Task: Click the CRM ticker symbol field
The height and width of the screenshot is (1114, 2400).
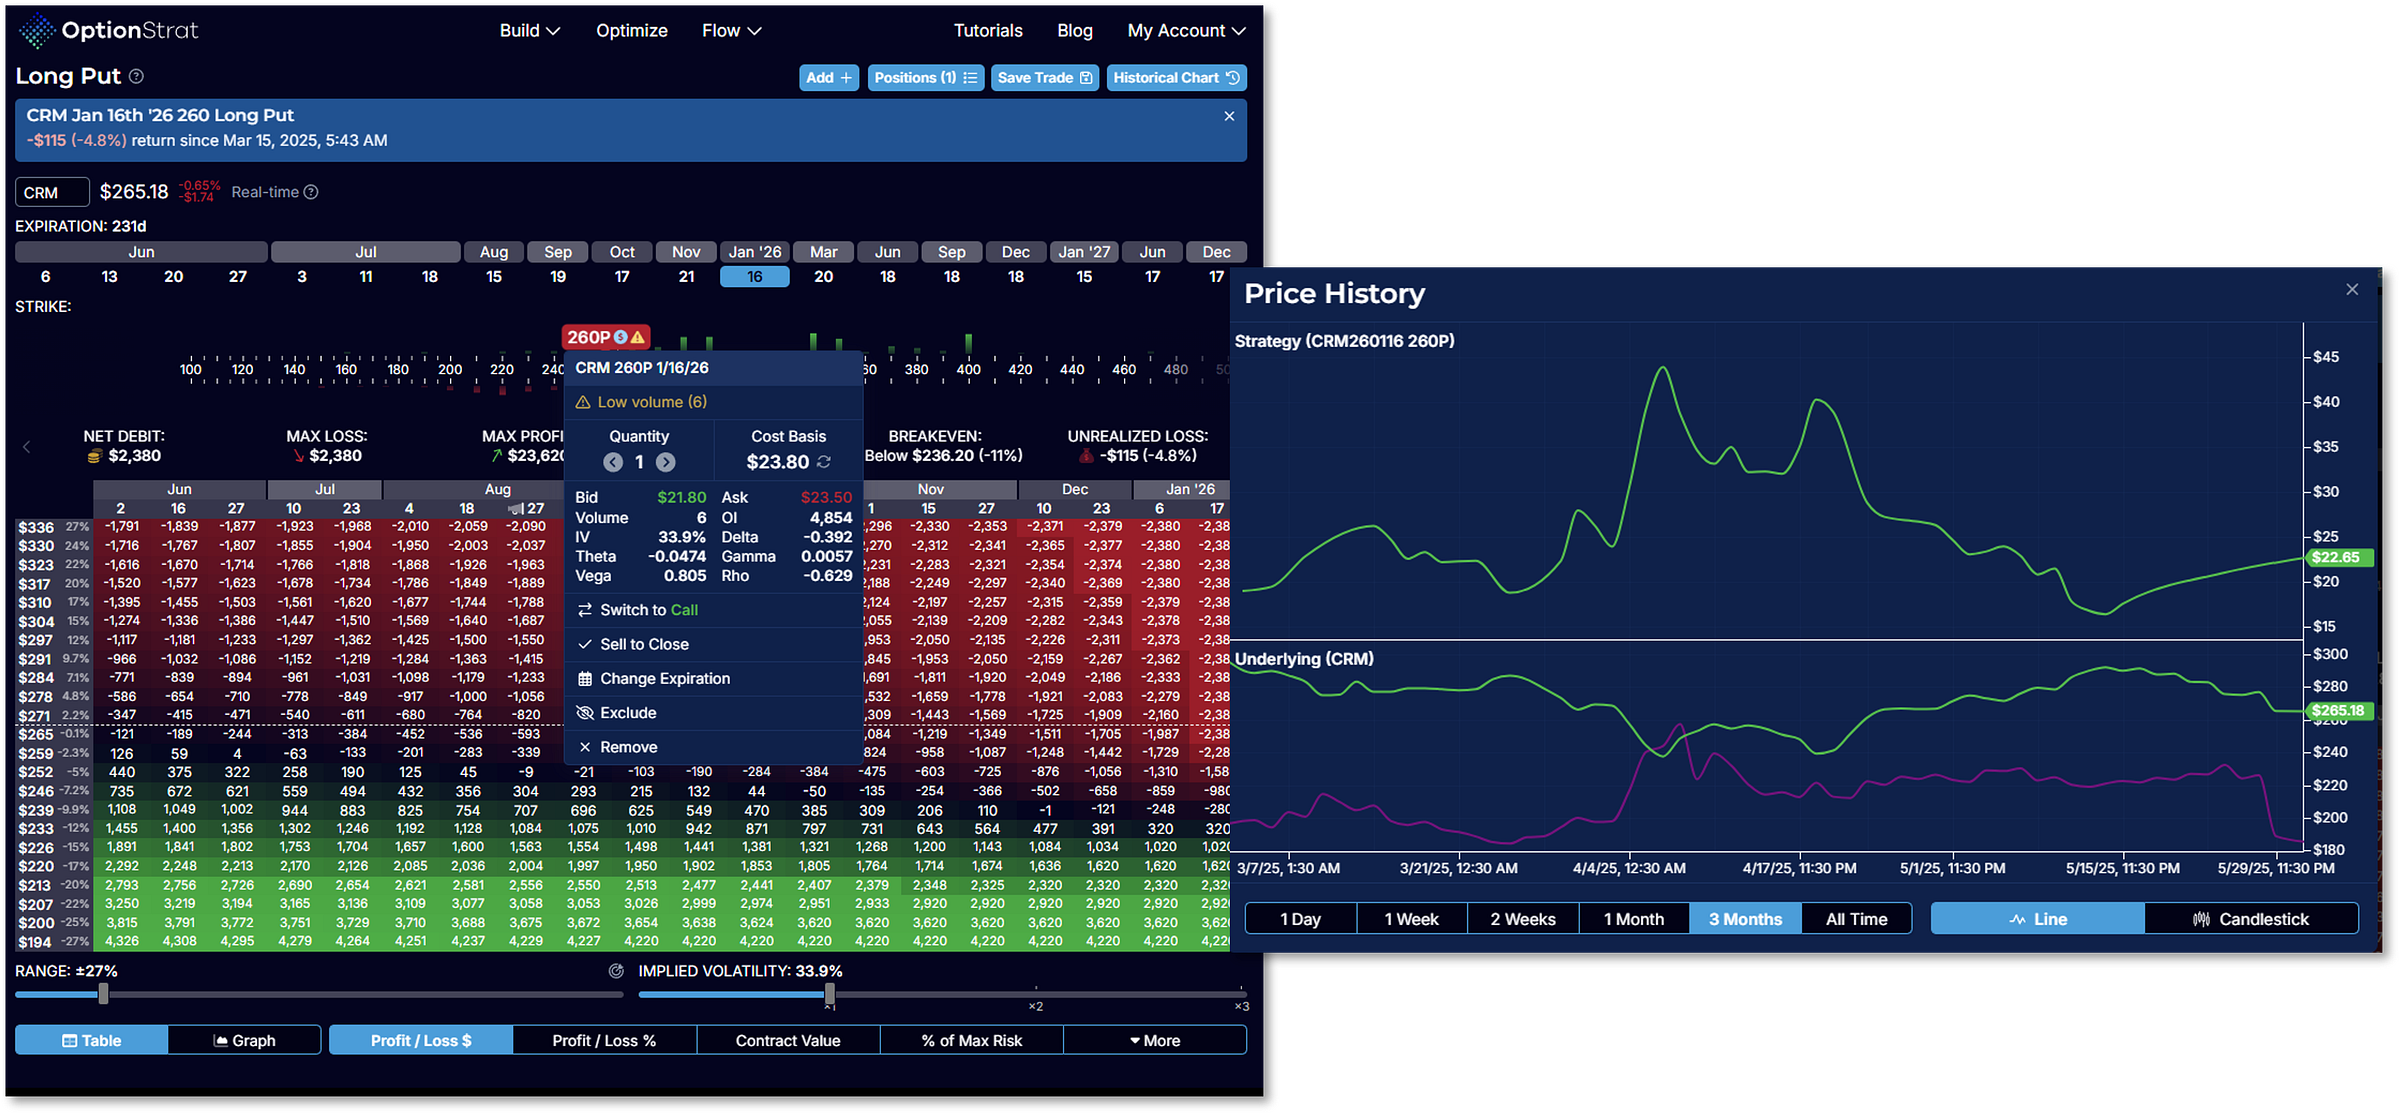Action: point(52,192)
